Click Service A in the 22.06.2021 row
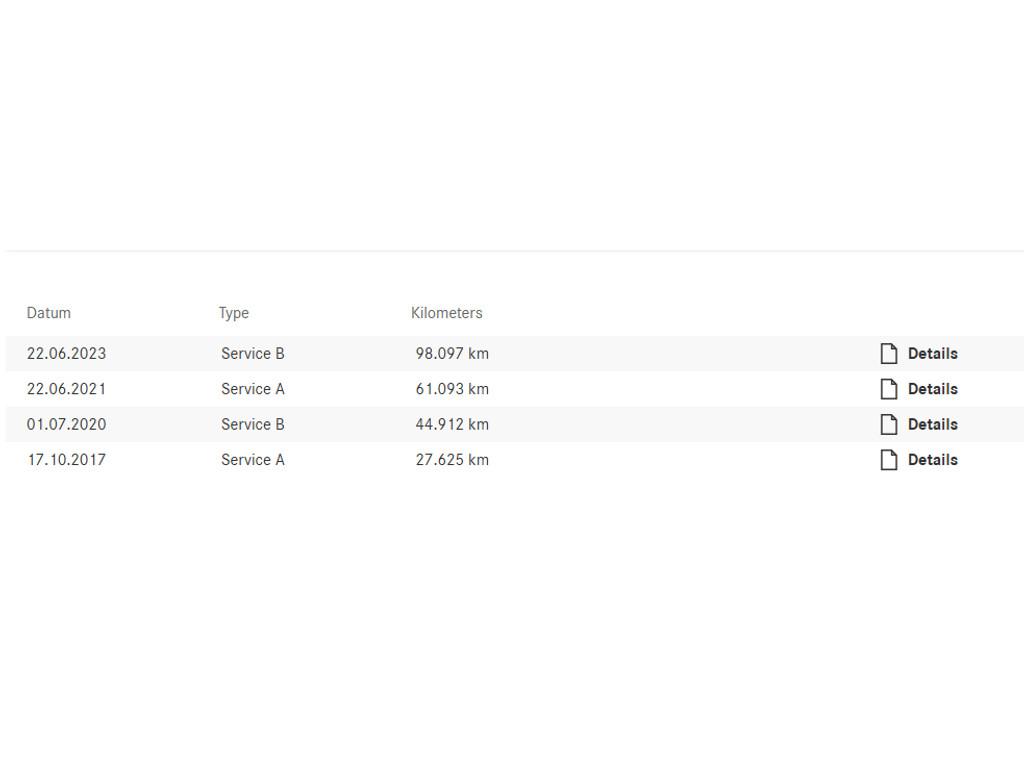Viewport: 1024px width, 768px height. [x=253, y=389]
